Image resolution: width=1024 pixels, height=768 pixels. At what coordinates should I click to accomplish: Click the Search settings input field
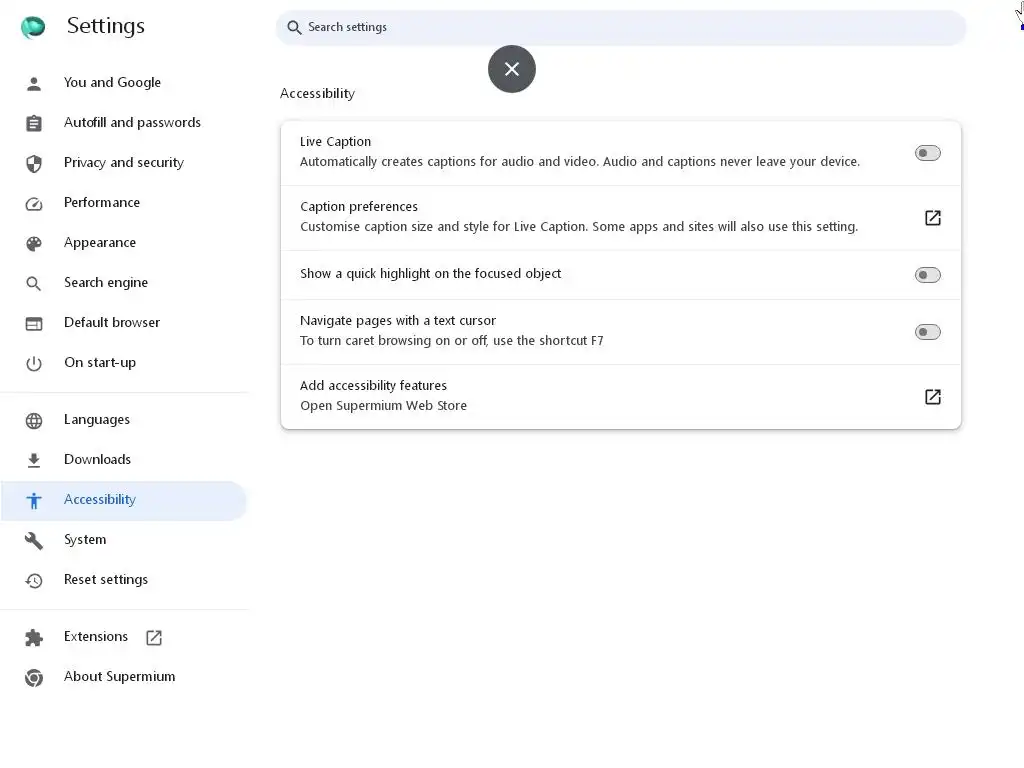click(x=620, y=27)
